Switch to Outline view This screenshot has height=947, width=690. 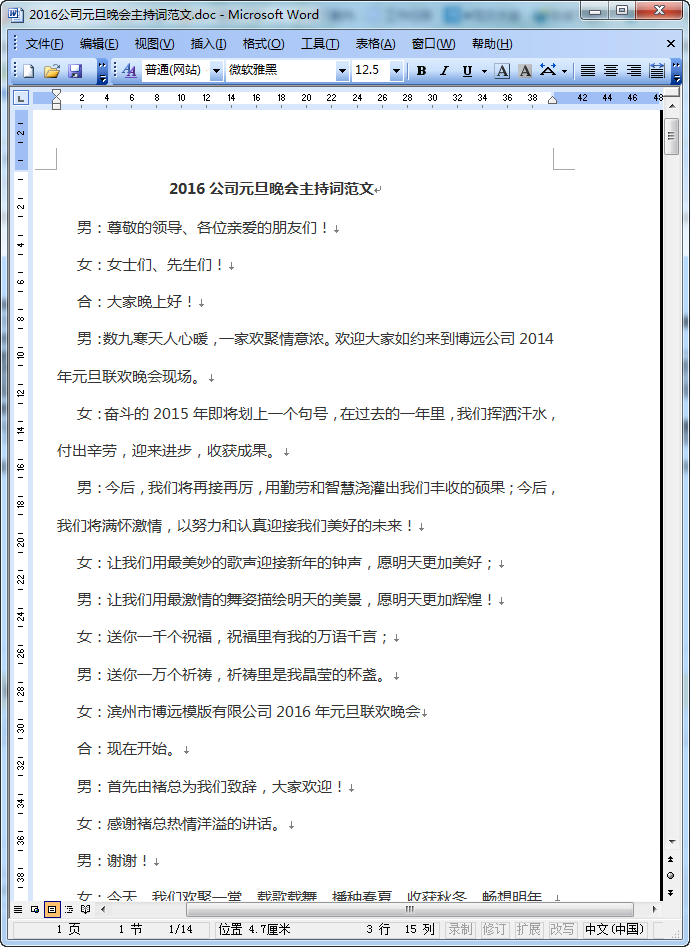pyautogui.click(x=69, y=909)
